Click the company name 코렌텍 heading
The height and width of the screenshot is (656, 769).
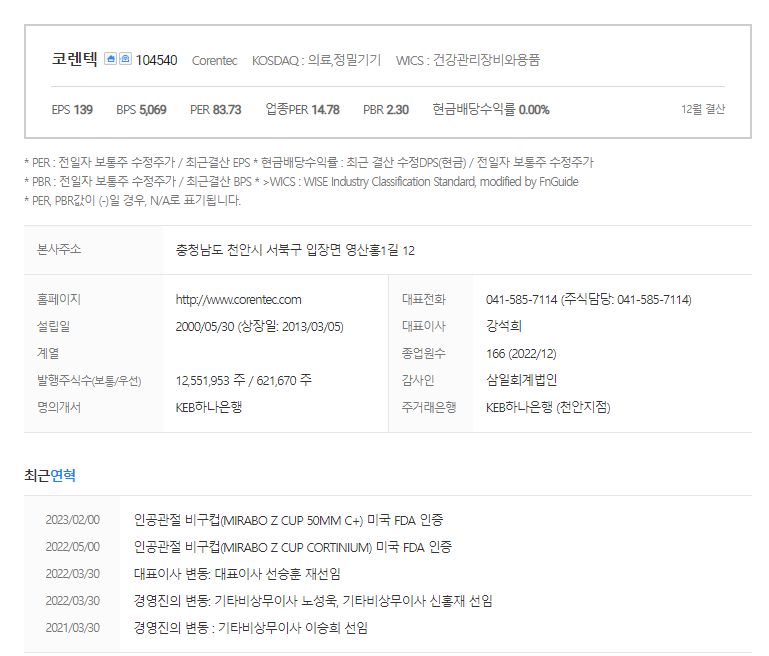tap(75, 59)
